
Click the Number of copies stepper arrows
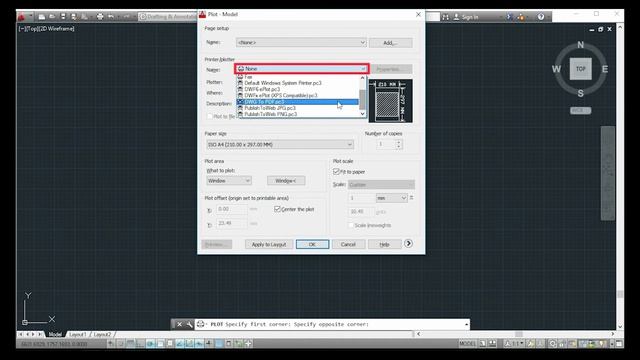(399, 144)
